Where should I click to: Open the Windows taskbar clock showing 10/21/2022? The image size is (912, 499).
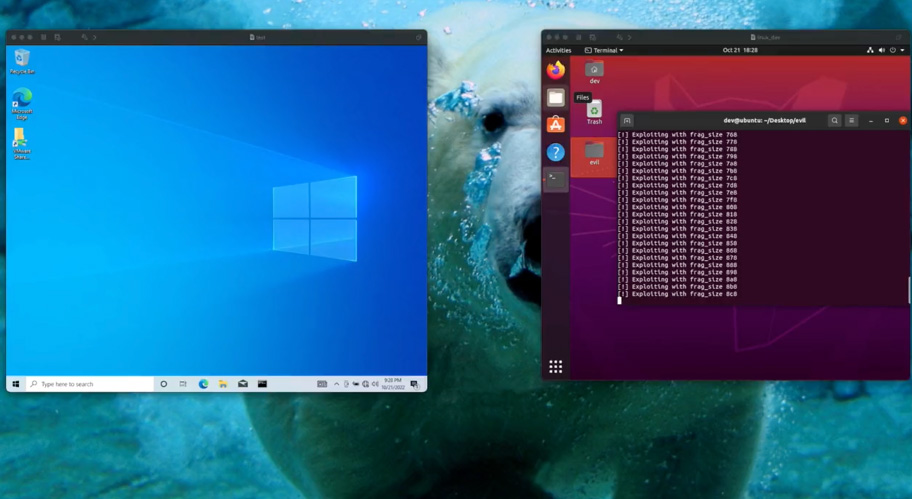click(393, 384)
